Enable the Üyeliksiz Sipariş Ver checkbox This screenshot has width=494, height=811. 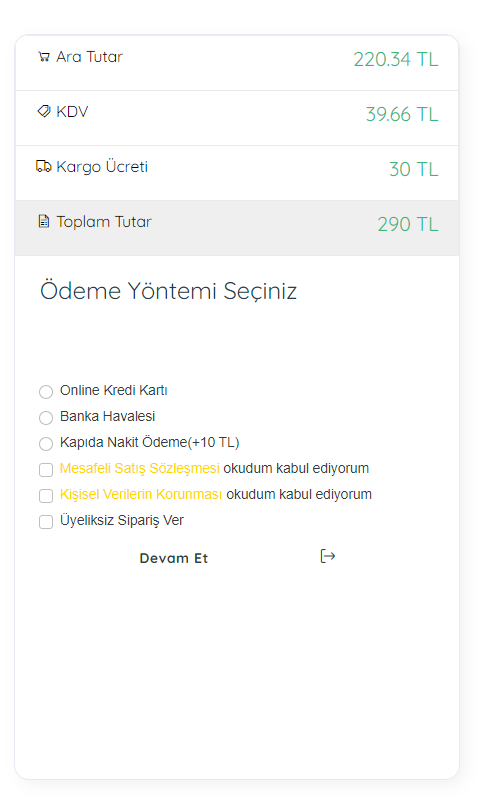click(46, 521)
